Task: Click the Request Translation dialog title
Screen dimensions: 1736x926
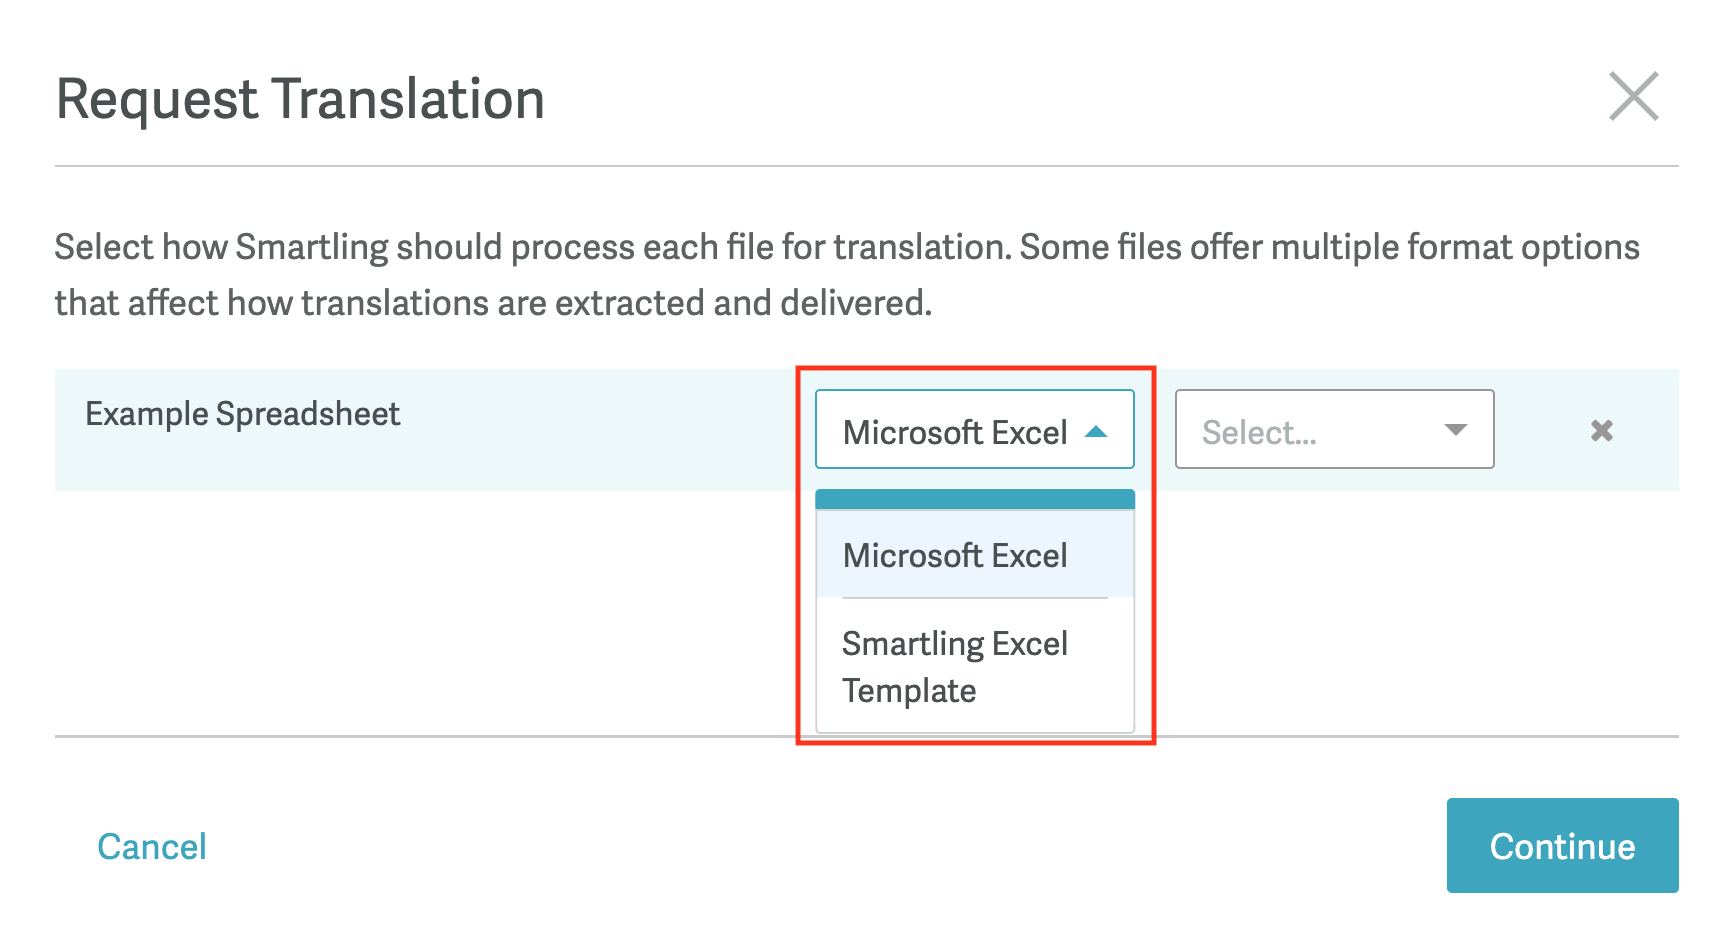Action: pos(300,98)
